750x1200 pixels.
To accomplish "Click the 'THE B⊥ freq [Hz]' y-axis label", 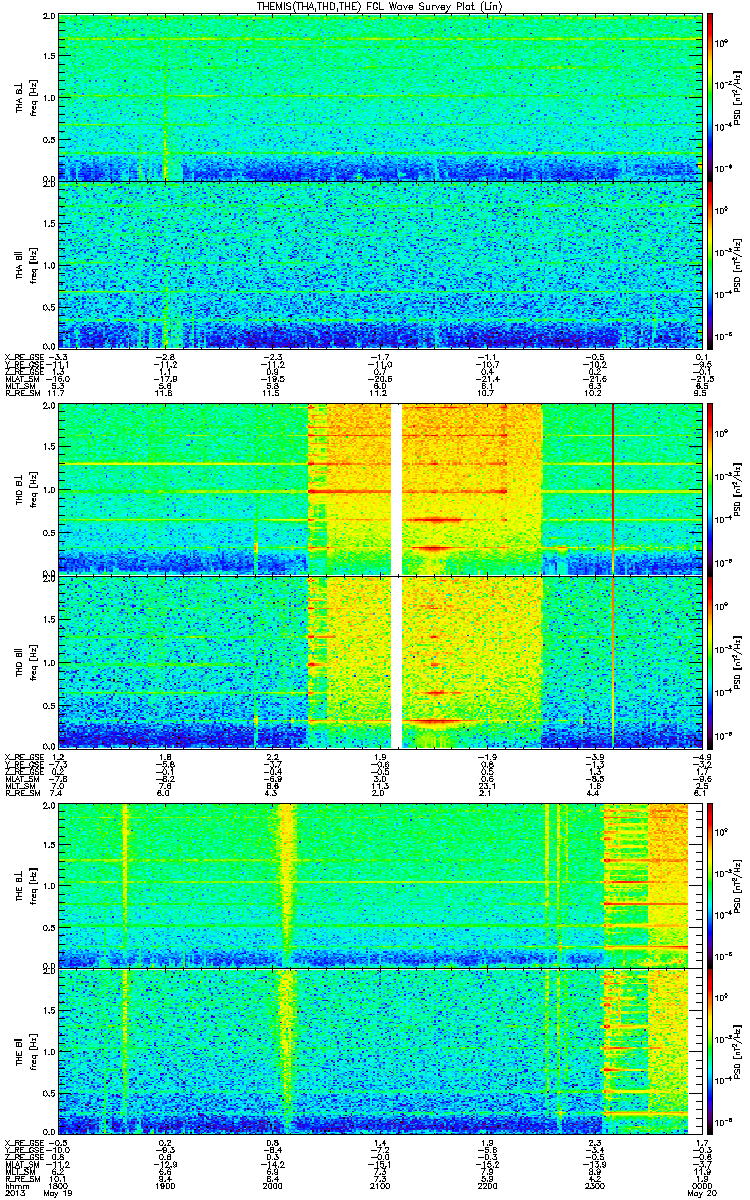I will tap(25, 884).
